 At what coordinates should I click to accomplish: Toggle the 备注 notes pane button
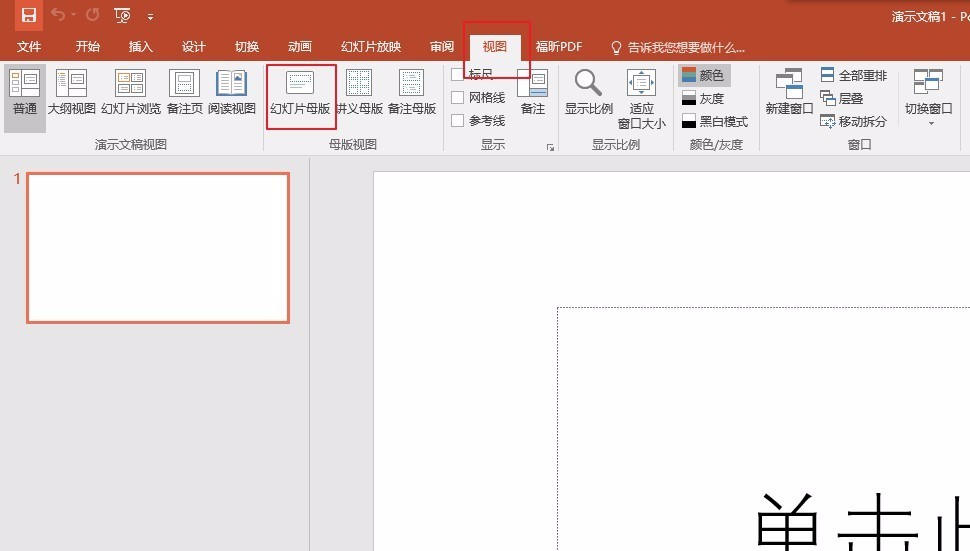tap(533, 93)
